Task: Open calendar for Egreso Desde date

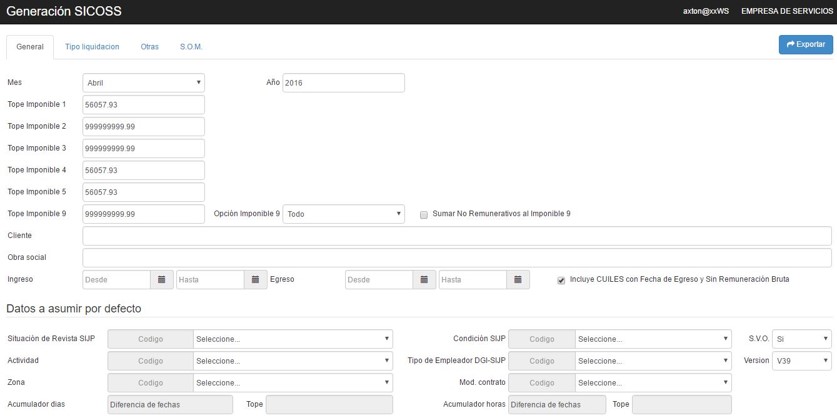Action: tap(424, 280)
